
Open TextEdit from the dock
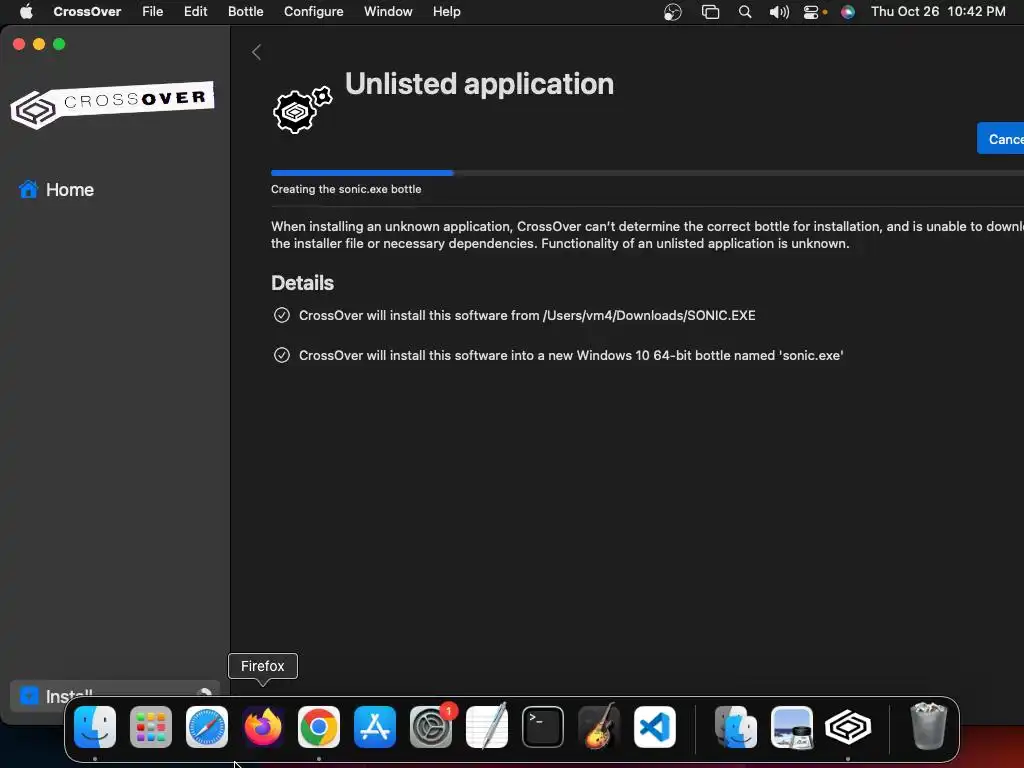pos(487,727)
